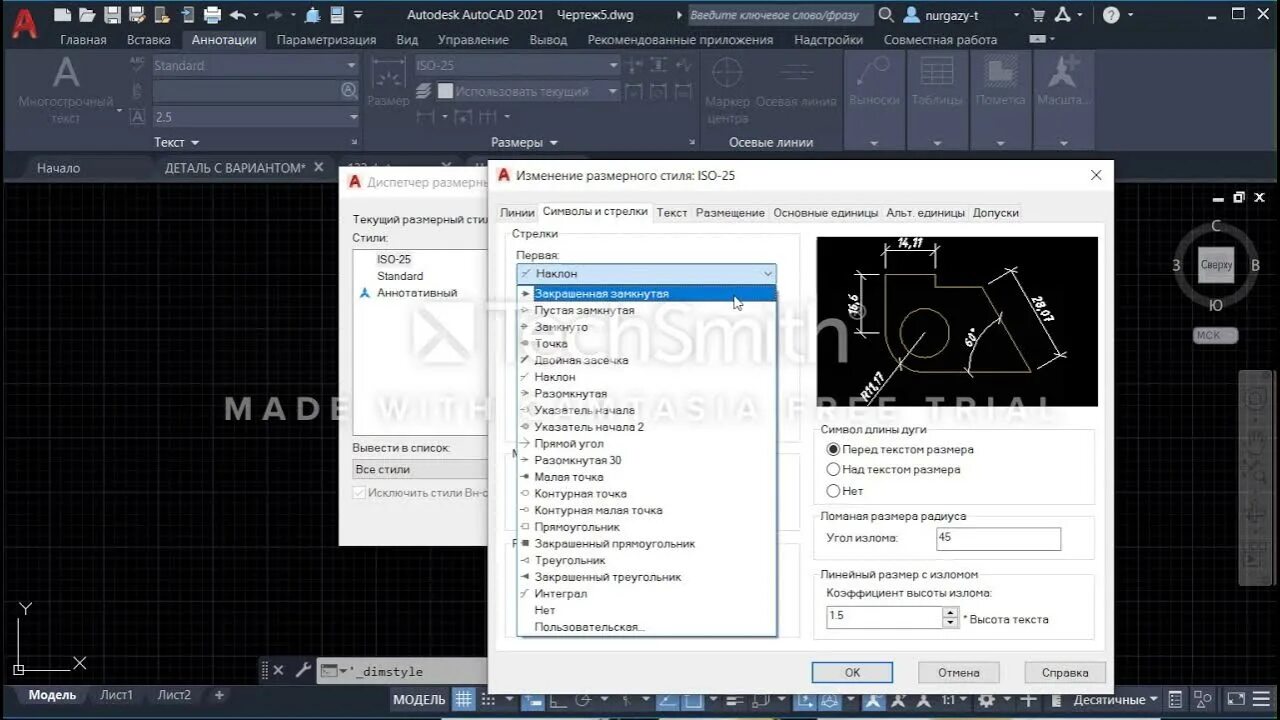
Task: Click the Сверху face of the ViewCube
Action: coord(1216,266)
